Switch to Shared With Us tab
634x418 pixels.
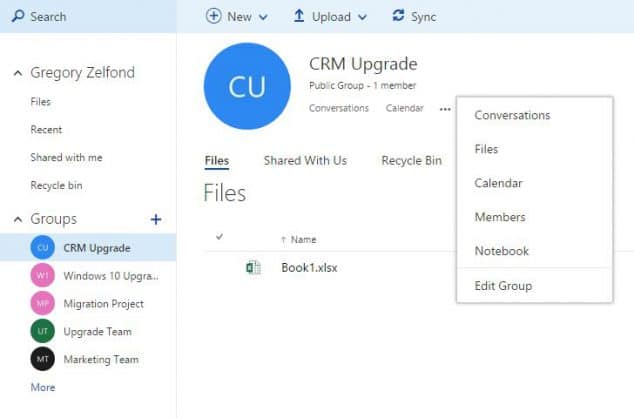point(305,161)
